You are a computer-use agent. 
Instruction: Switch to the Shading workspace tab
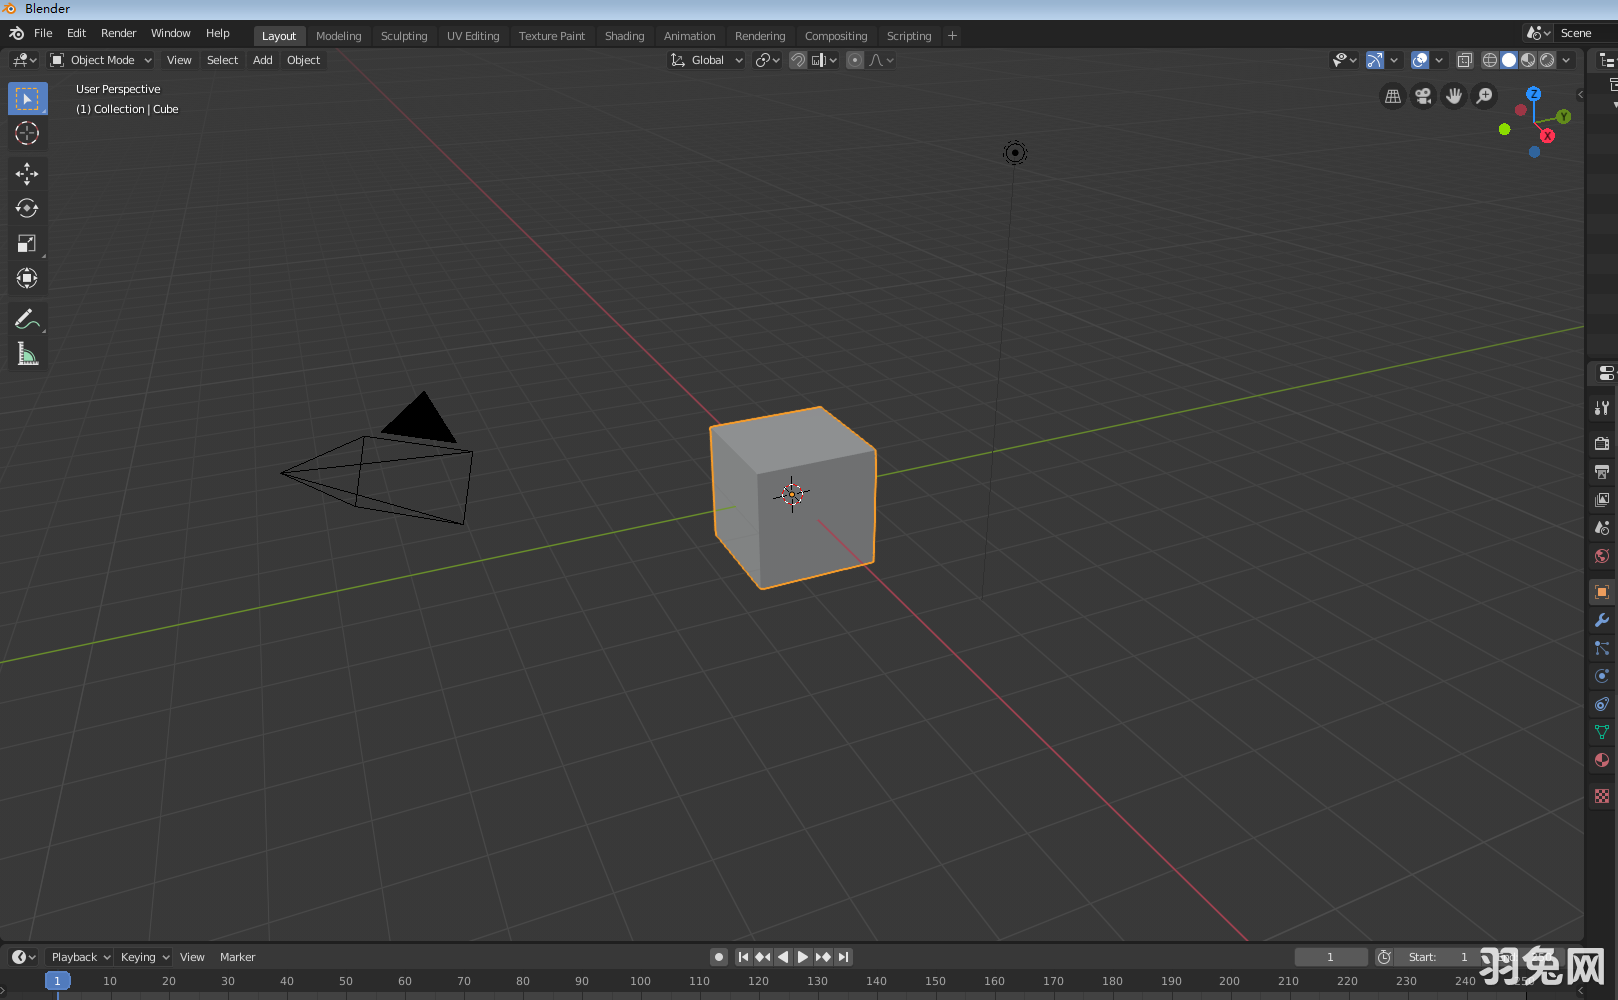(624, 36)
